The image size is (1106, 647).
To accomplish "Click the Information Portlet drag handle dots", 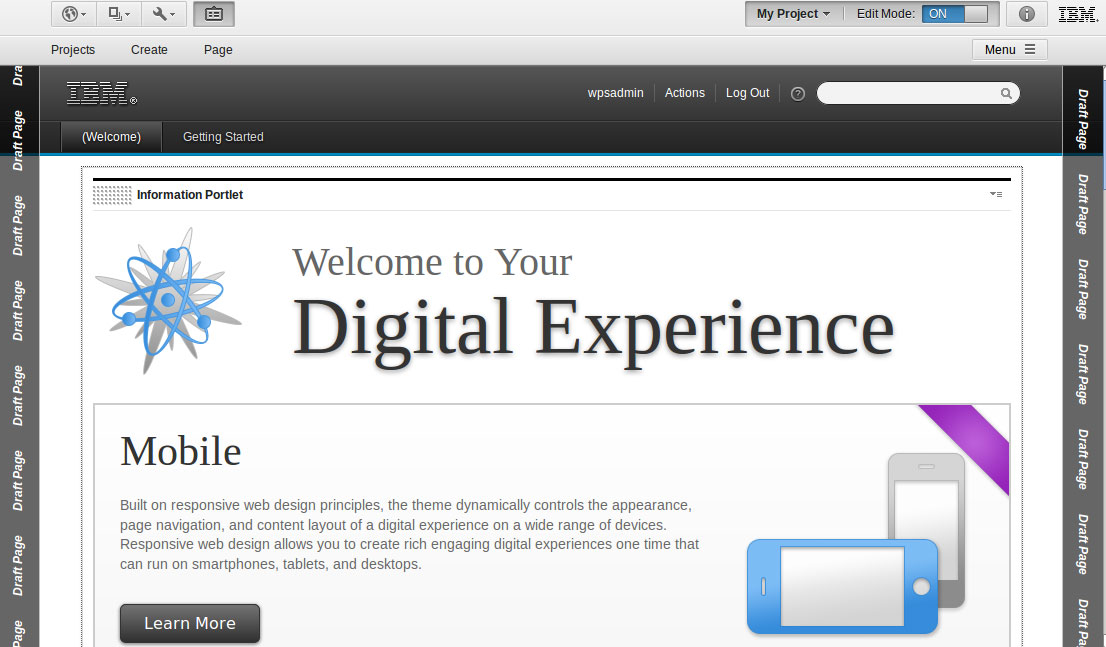I will (x=111, y=195).
